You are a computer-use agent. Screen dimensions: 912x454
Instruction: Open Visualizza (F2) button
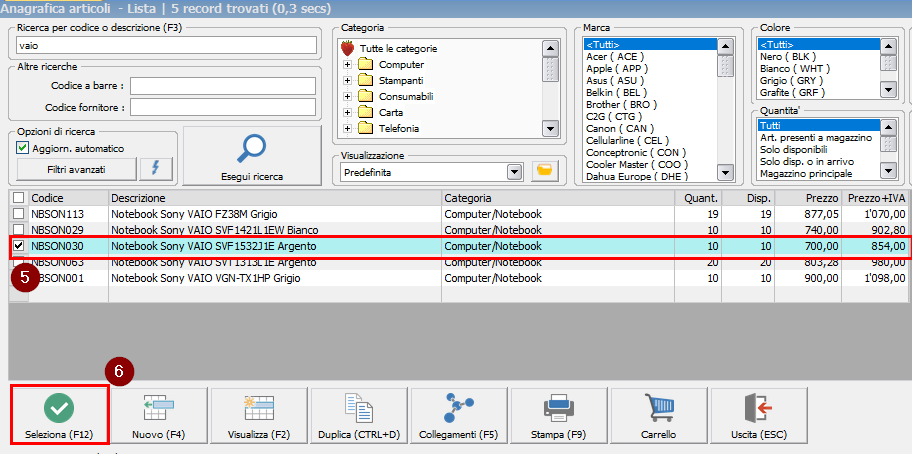click(x=259, y=416)
